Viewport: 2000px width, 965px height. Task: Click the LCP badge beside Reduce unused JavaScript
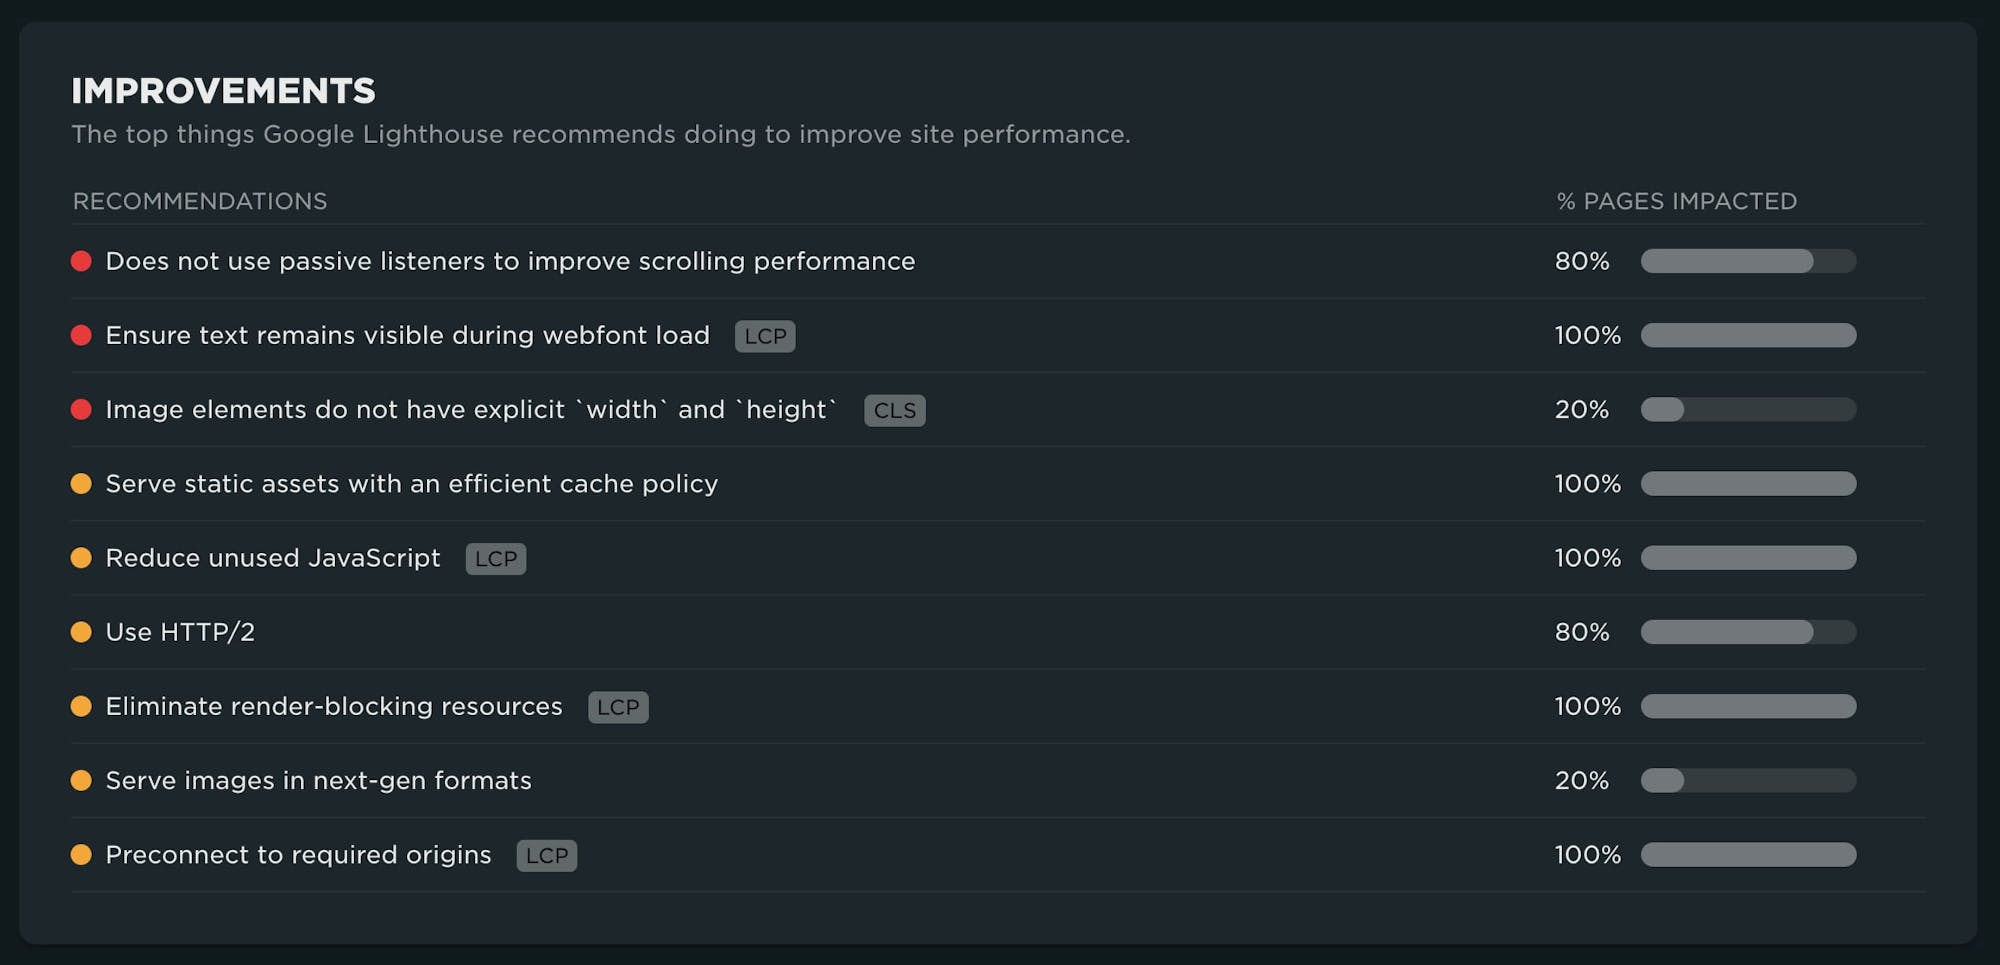tap(496, 558)
